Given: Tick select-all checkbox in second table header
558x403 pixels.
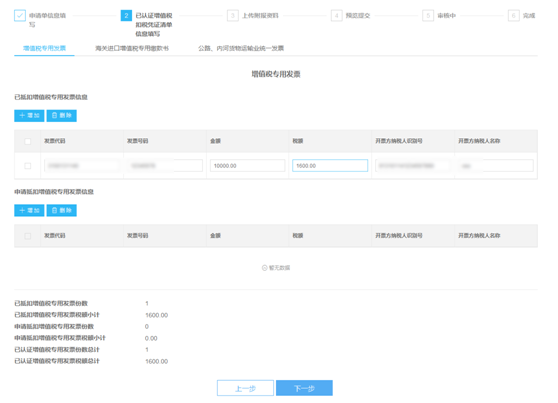Looking at the screenshot, I should pos(27,236).
